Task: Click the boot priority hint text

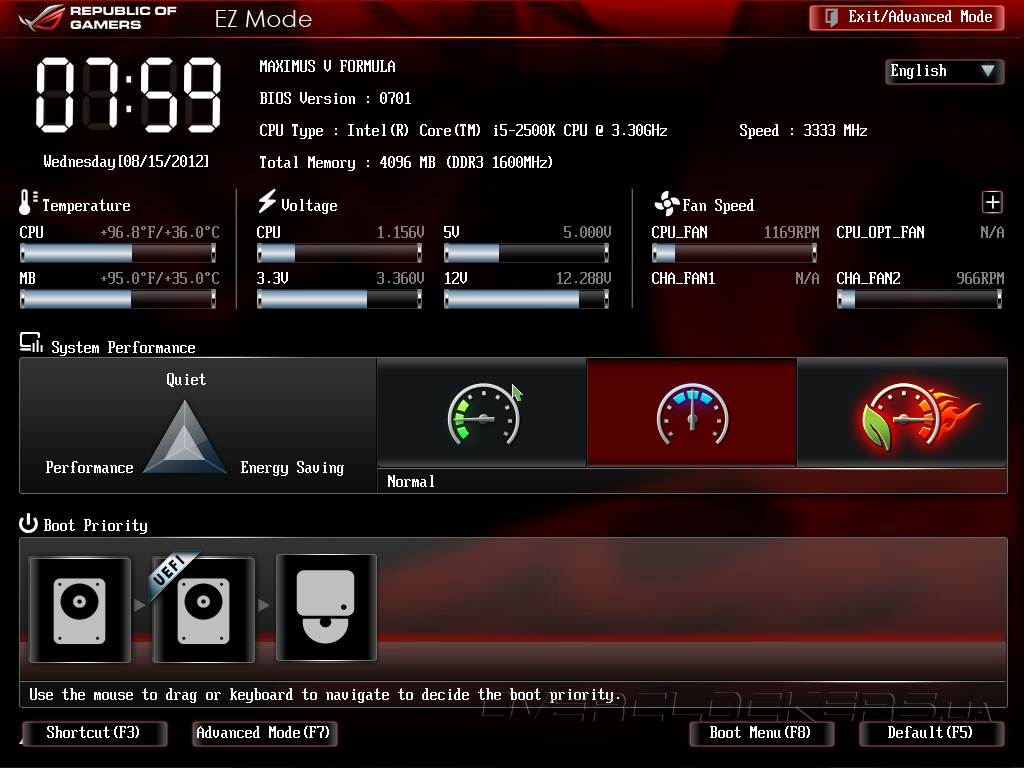Action: (x=324, y=695)
